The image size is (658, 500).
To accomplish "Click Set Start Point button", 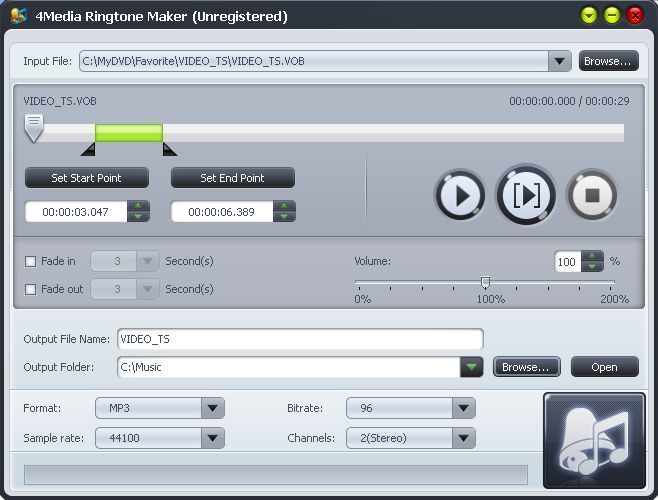I will tap(87, 178).
